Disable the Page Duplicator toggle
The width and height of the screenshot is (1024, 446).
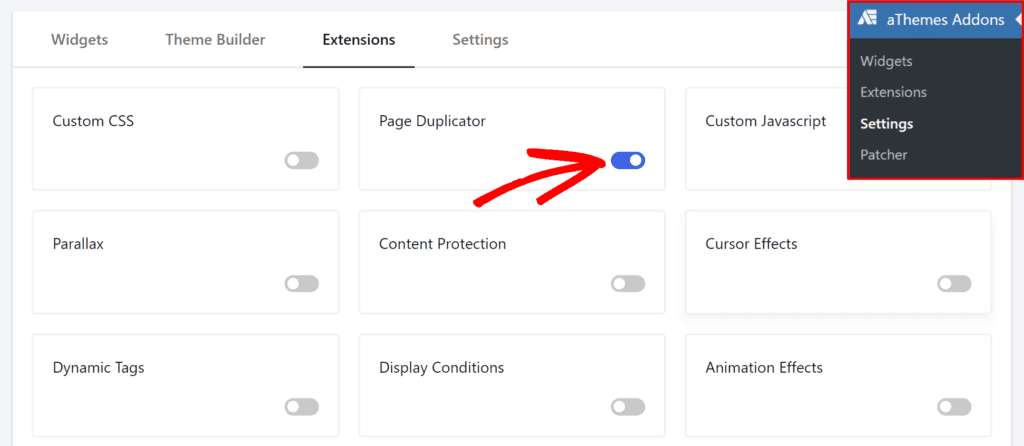click(x=628, y=160)
